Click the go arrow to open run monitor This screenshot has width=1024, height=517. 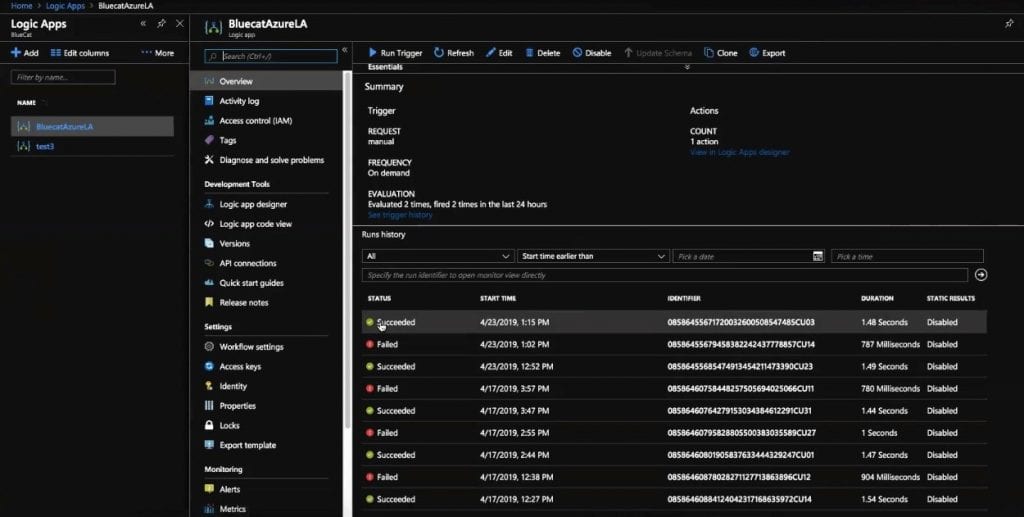pyautogui.click(x=980, y=275)
